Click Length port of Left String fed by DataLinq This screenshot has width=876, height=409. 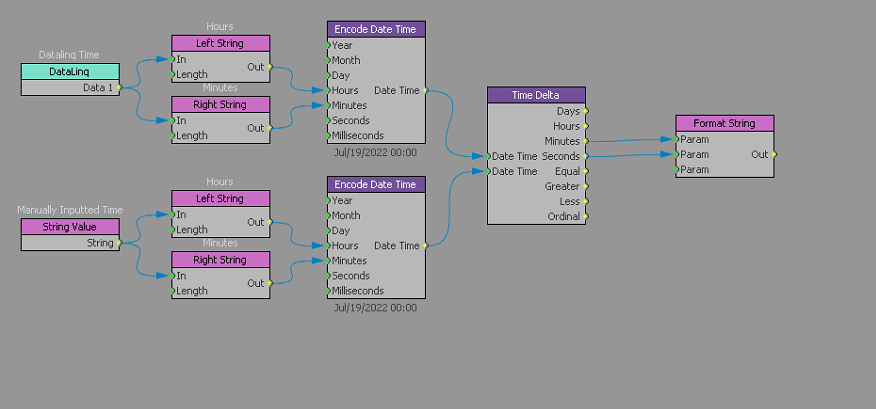coord(172,74)
